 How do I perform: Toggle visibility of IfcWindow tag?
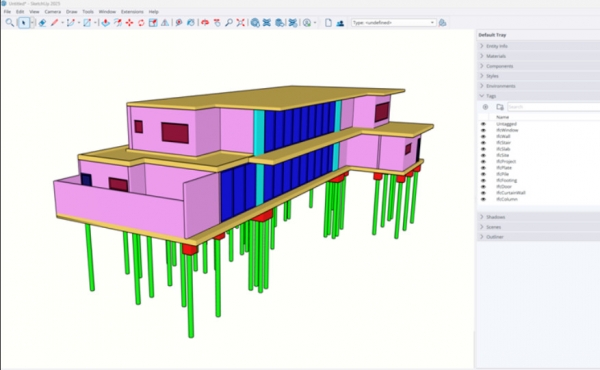tap(483, 130)
